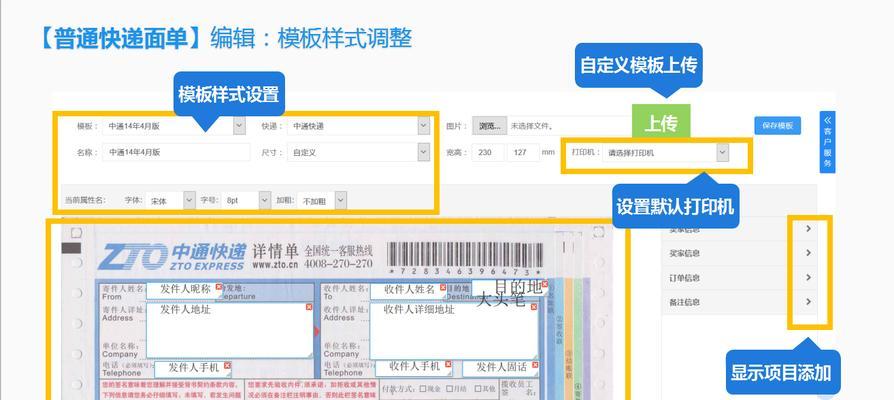This screenshot has width=894, height=400.
Task: Remove the 发件人昵称 field with its red X
Action: pyautogui.click(x=219, y=287)
